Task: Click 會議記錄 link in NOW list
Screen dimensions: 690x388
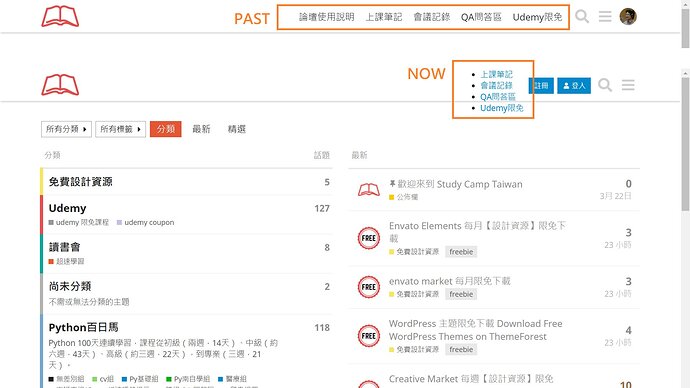Action: [x=496, y=85]
